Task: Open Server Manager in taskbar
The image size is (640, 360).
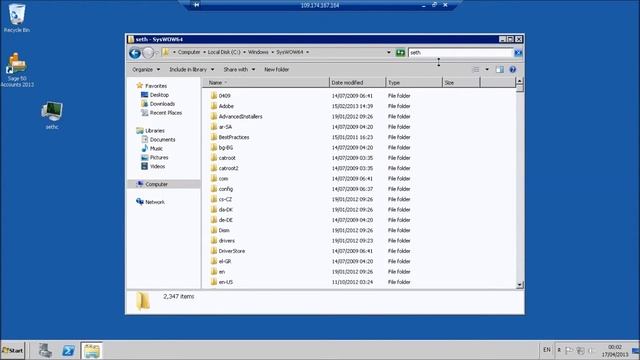Action: pos(45,351)
